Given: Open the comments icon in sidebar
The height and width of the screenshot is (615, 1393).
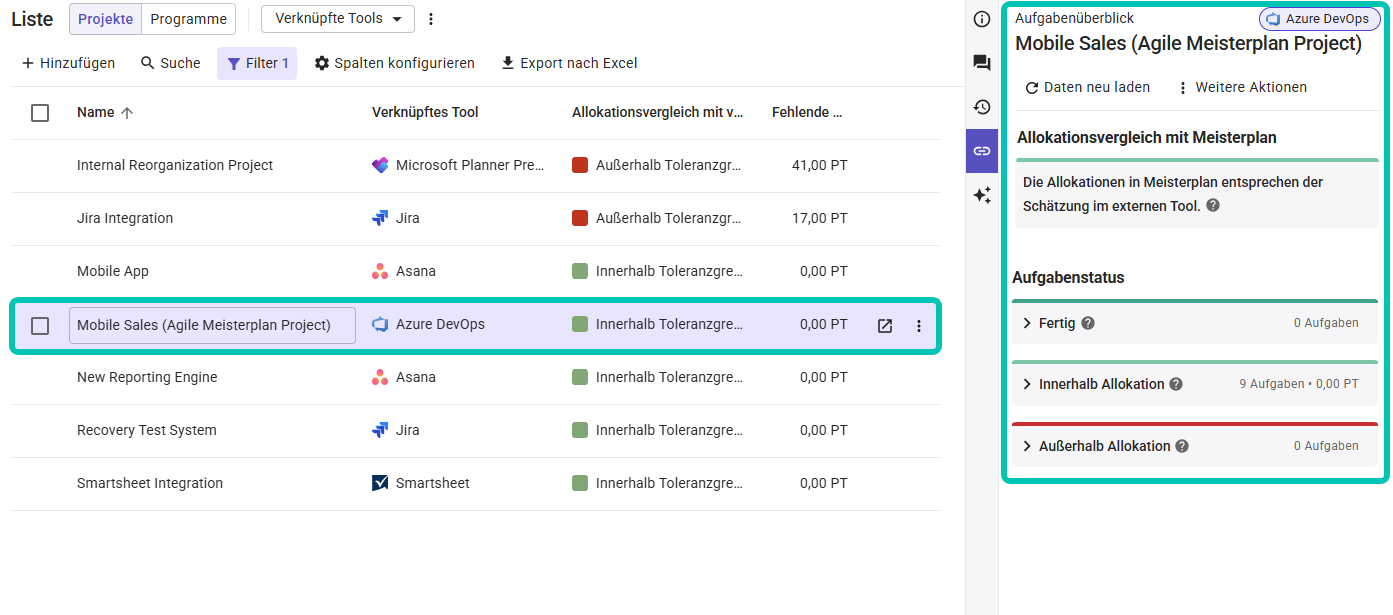Looking at the screenshot, I should (x=982, y=63).
